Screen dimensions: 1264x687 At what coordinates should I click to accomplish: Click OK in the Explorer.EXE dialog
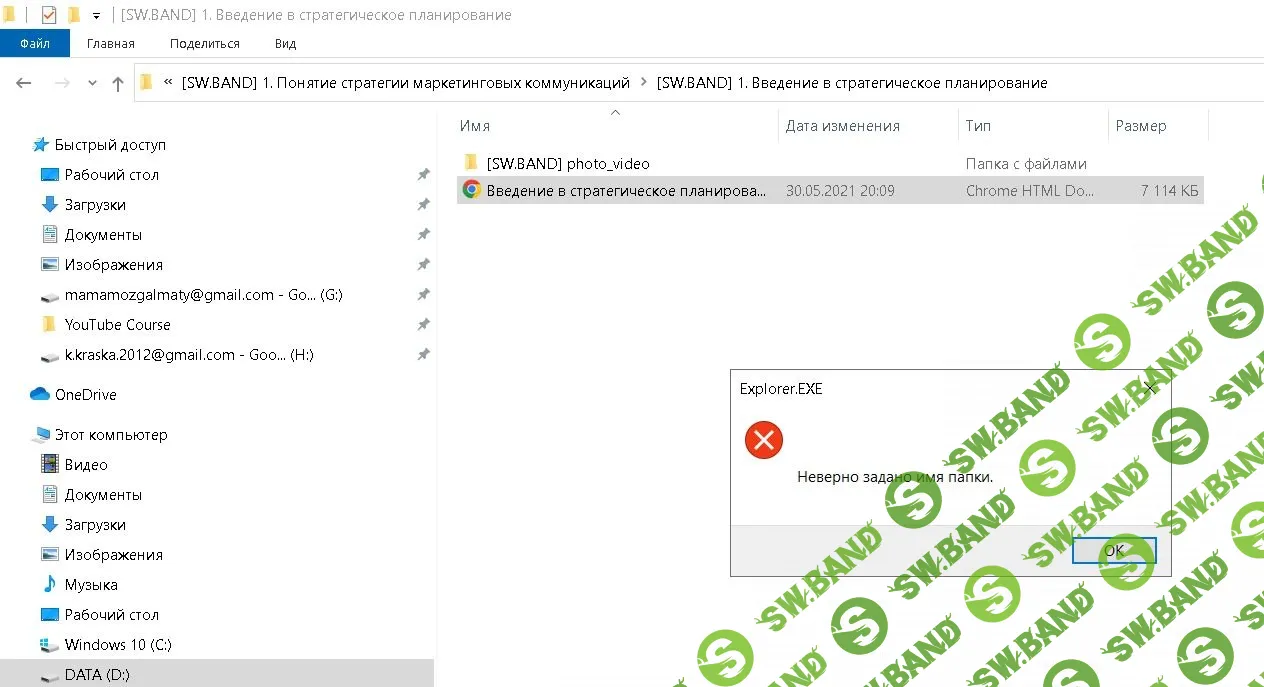tap(1113, 550)
